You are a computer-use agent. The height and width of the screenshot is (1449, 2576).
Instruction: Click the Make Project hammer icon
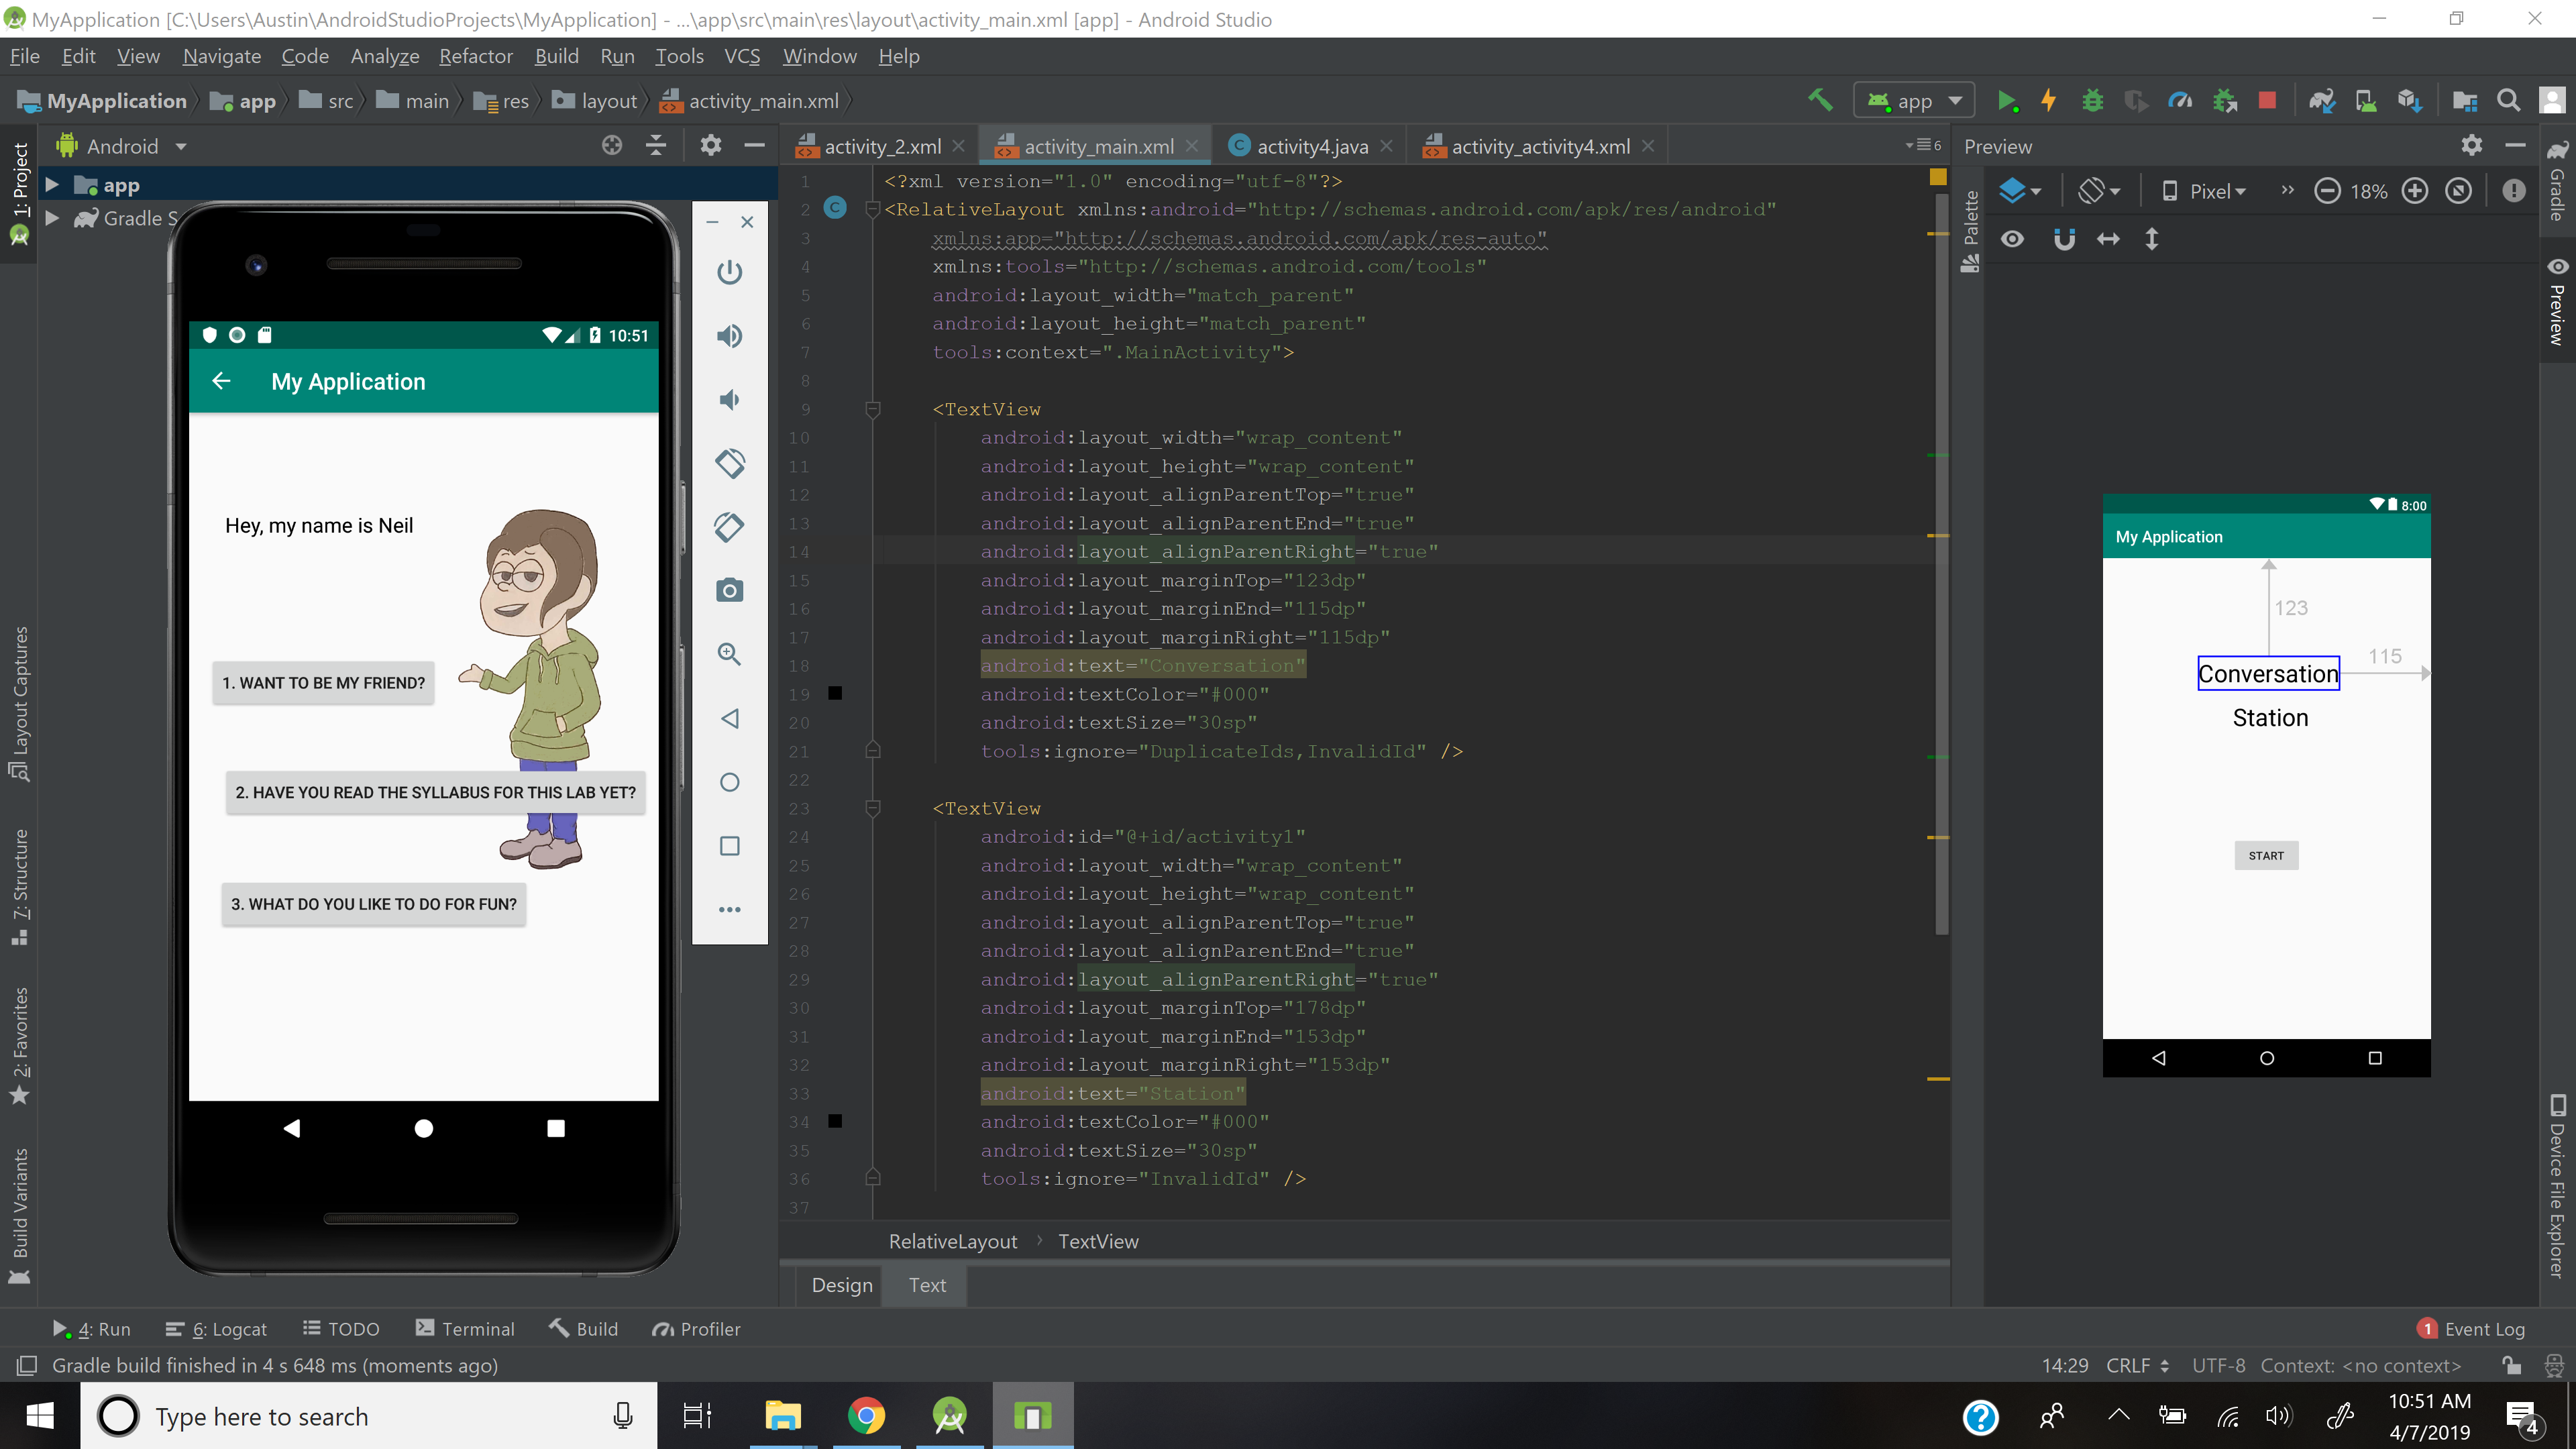(x=1820, y=100)
